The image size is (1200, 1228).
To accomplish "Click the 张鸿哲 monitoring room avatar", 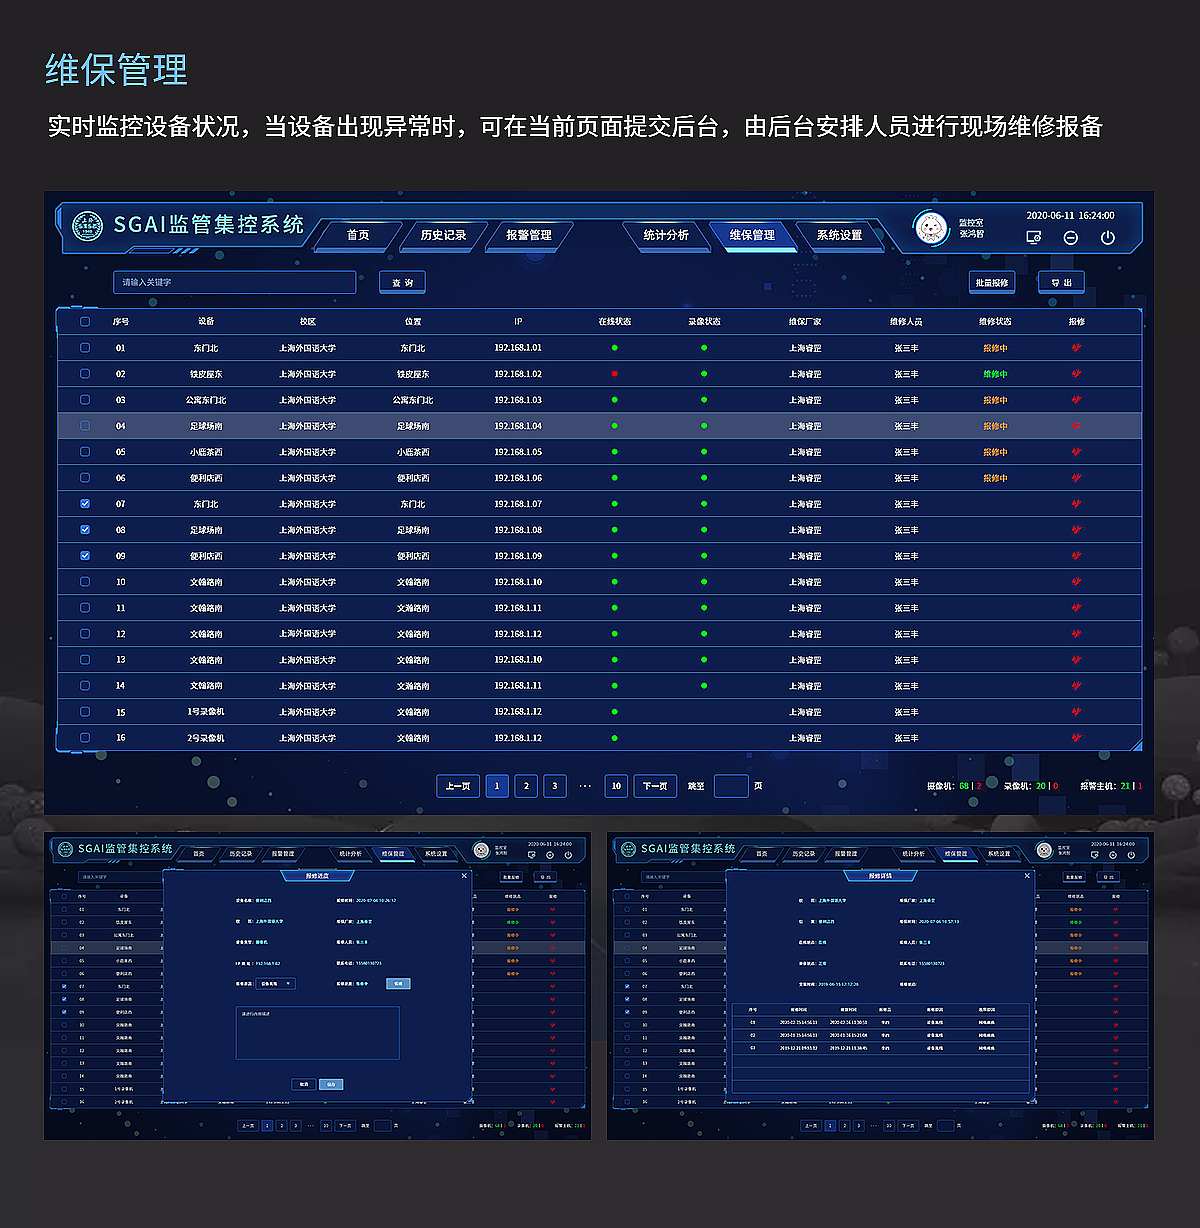I will [932, 228].
